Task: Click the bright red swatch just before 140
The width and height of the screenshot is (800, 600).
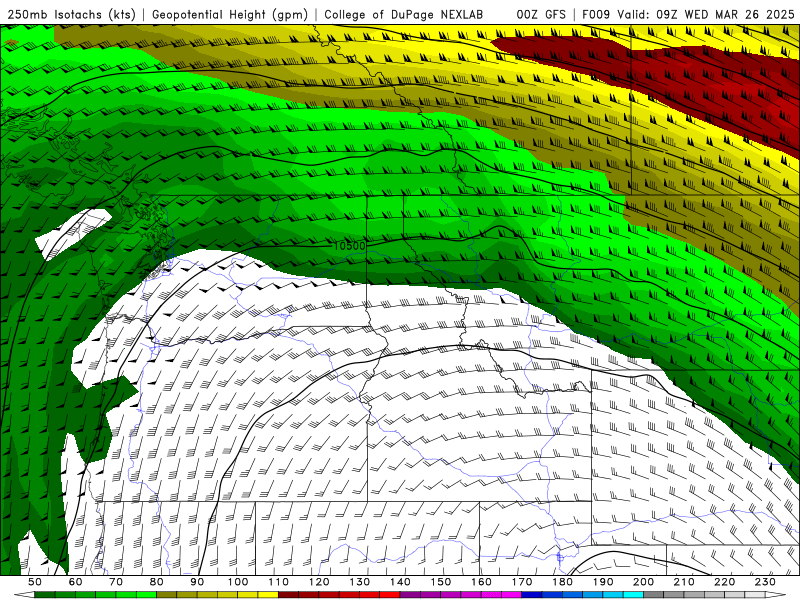Action: (390, 595)
